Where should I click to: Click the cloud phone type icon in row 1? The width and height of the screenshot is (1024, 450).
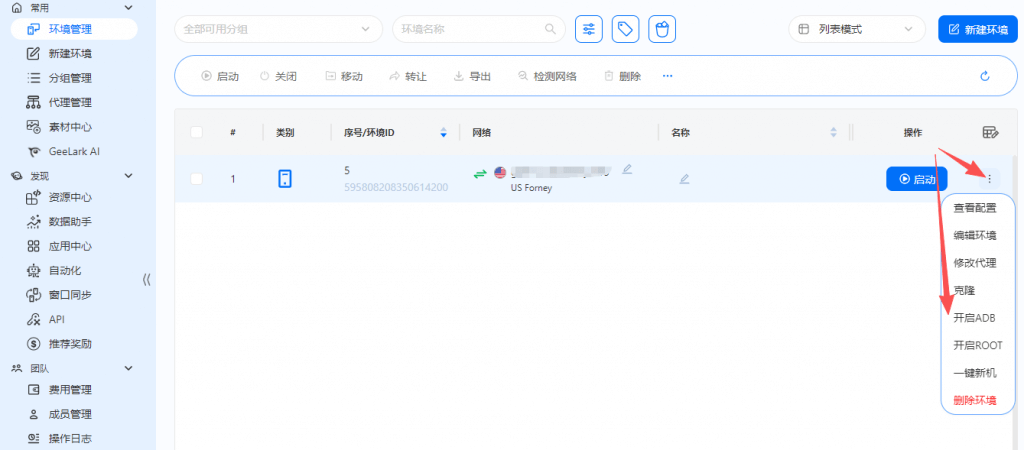pos(285,179)
